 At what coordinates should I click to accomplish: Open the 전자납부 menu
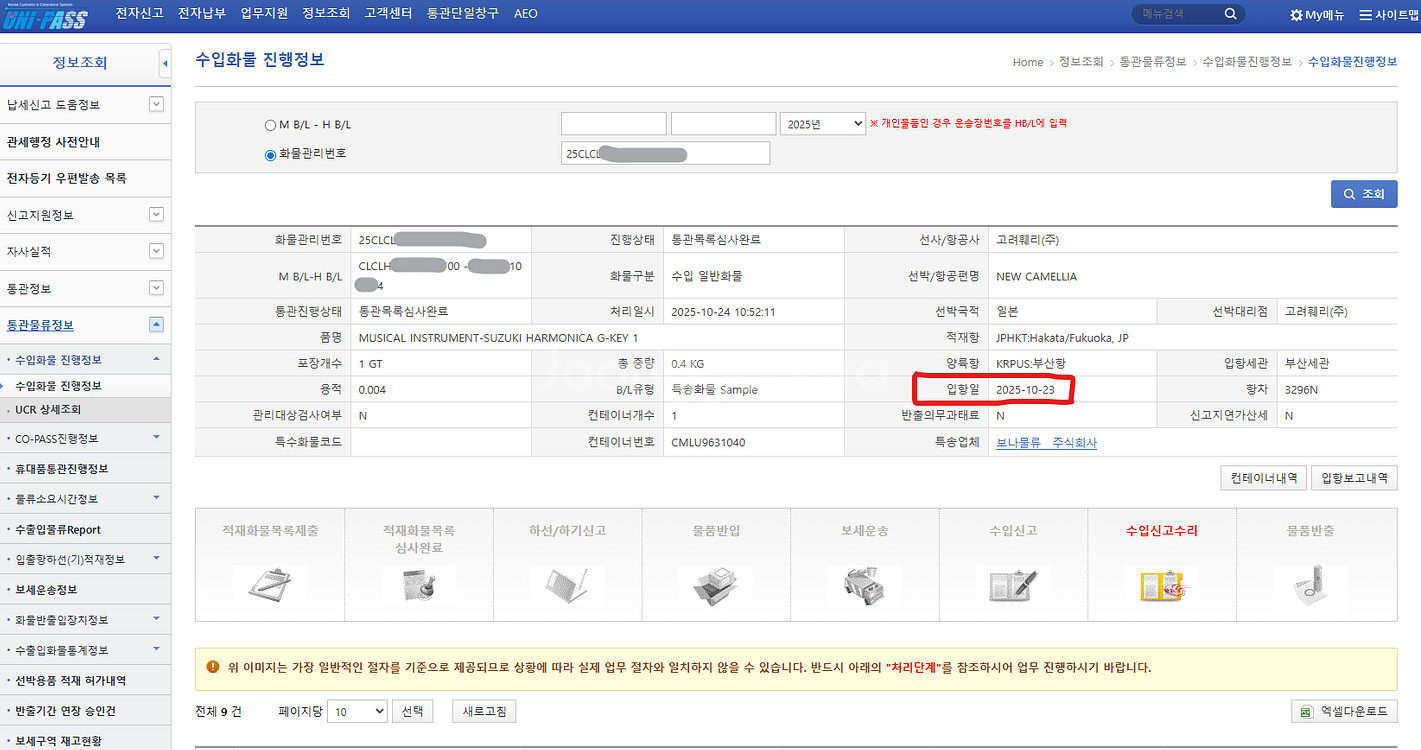click(x=203, y=14)
